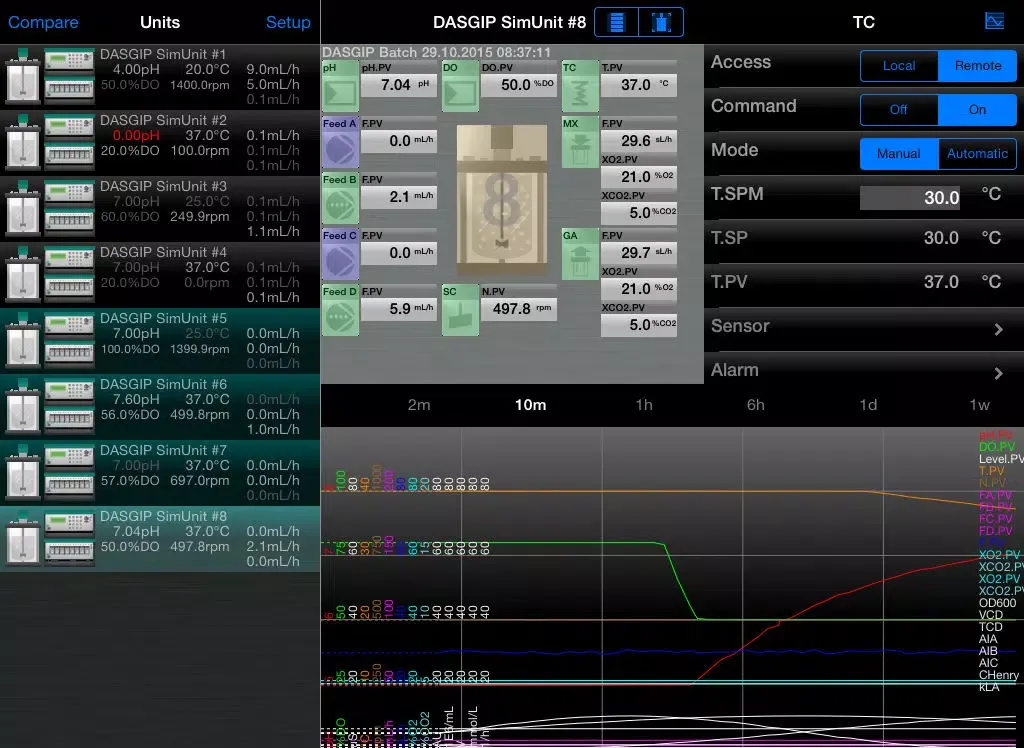Open the Feed D pump icon

[x=340, y=310]
